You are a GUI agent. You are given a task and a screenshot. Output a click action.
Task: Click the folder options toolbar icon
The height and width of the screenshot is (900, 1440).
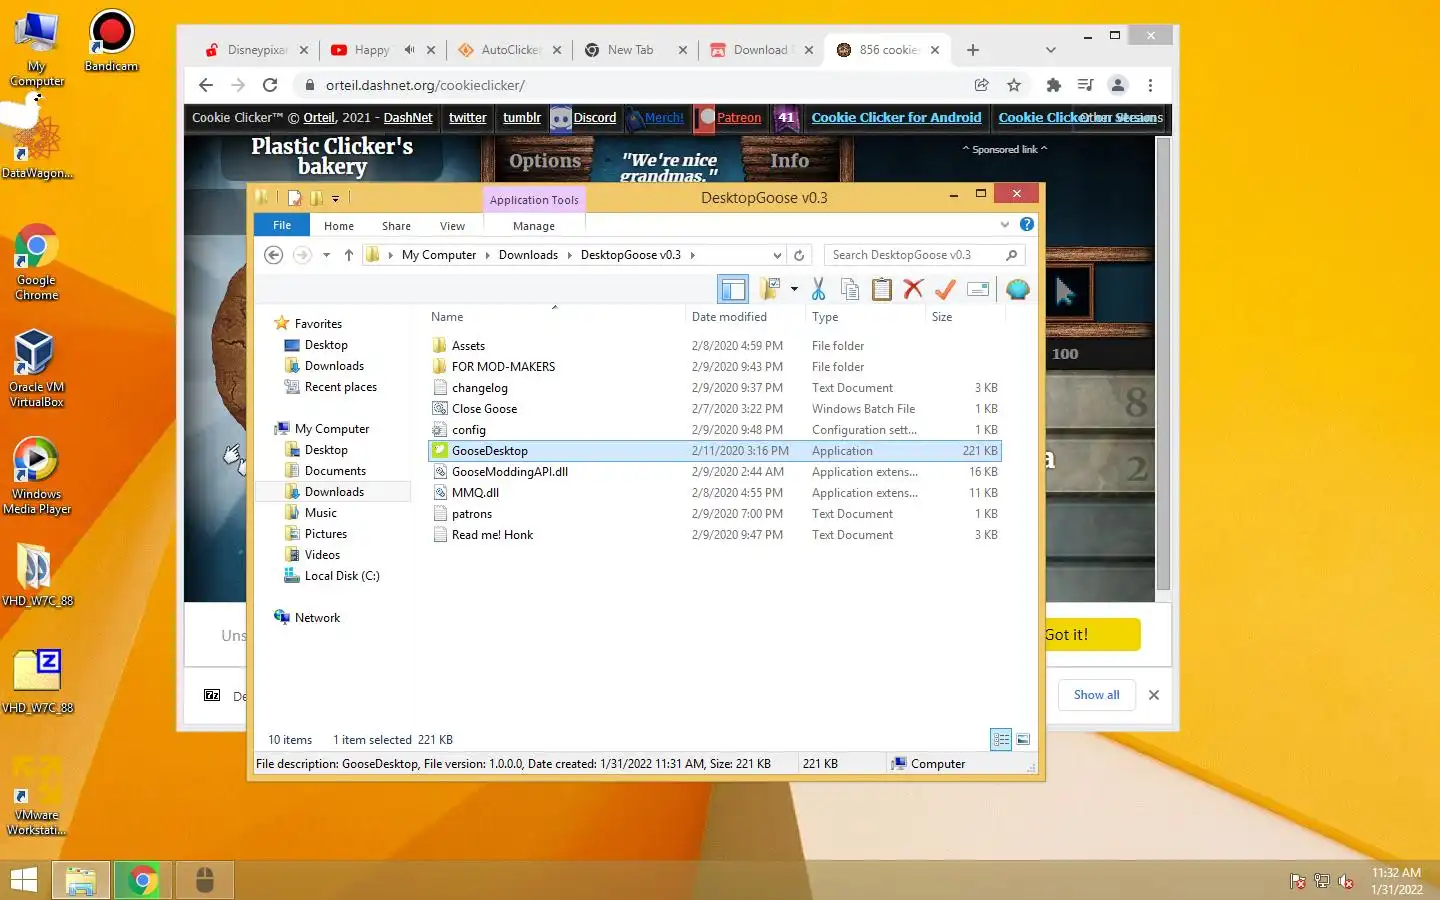[x=769, y=289]
